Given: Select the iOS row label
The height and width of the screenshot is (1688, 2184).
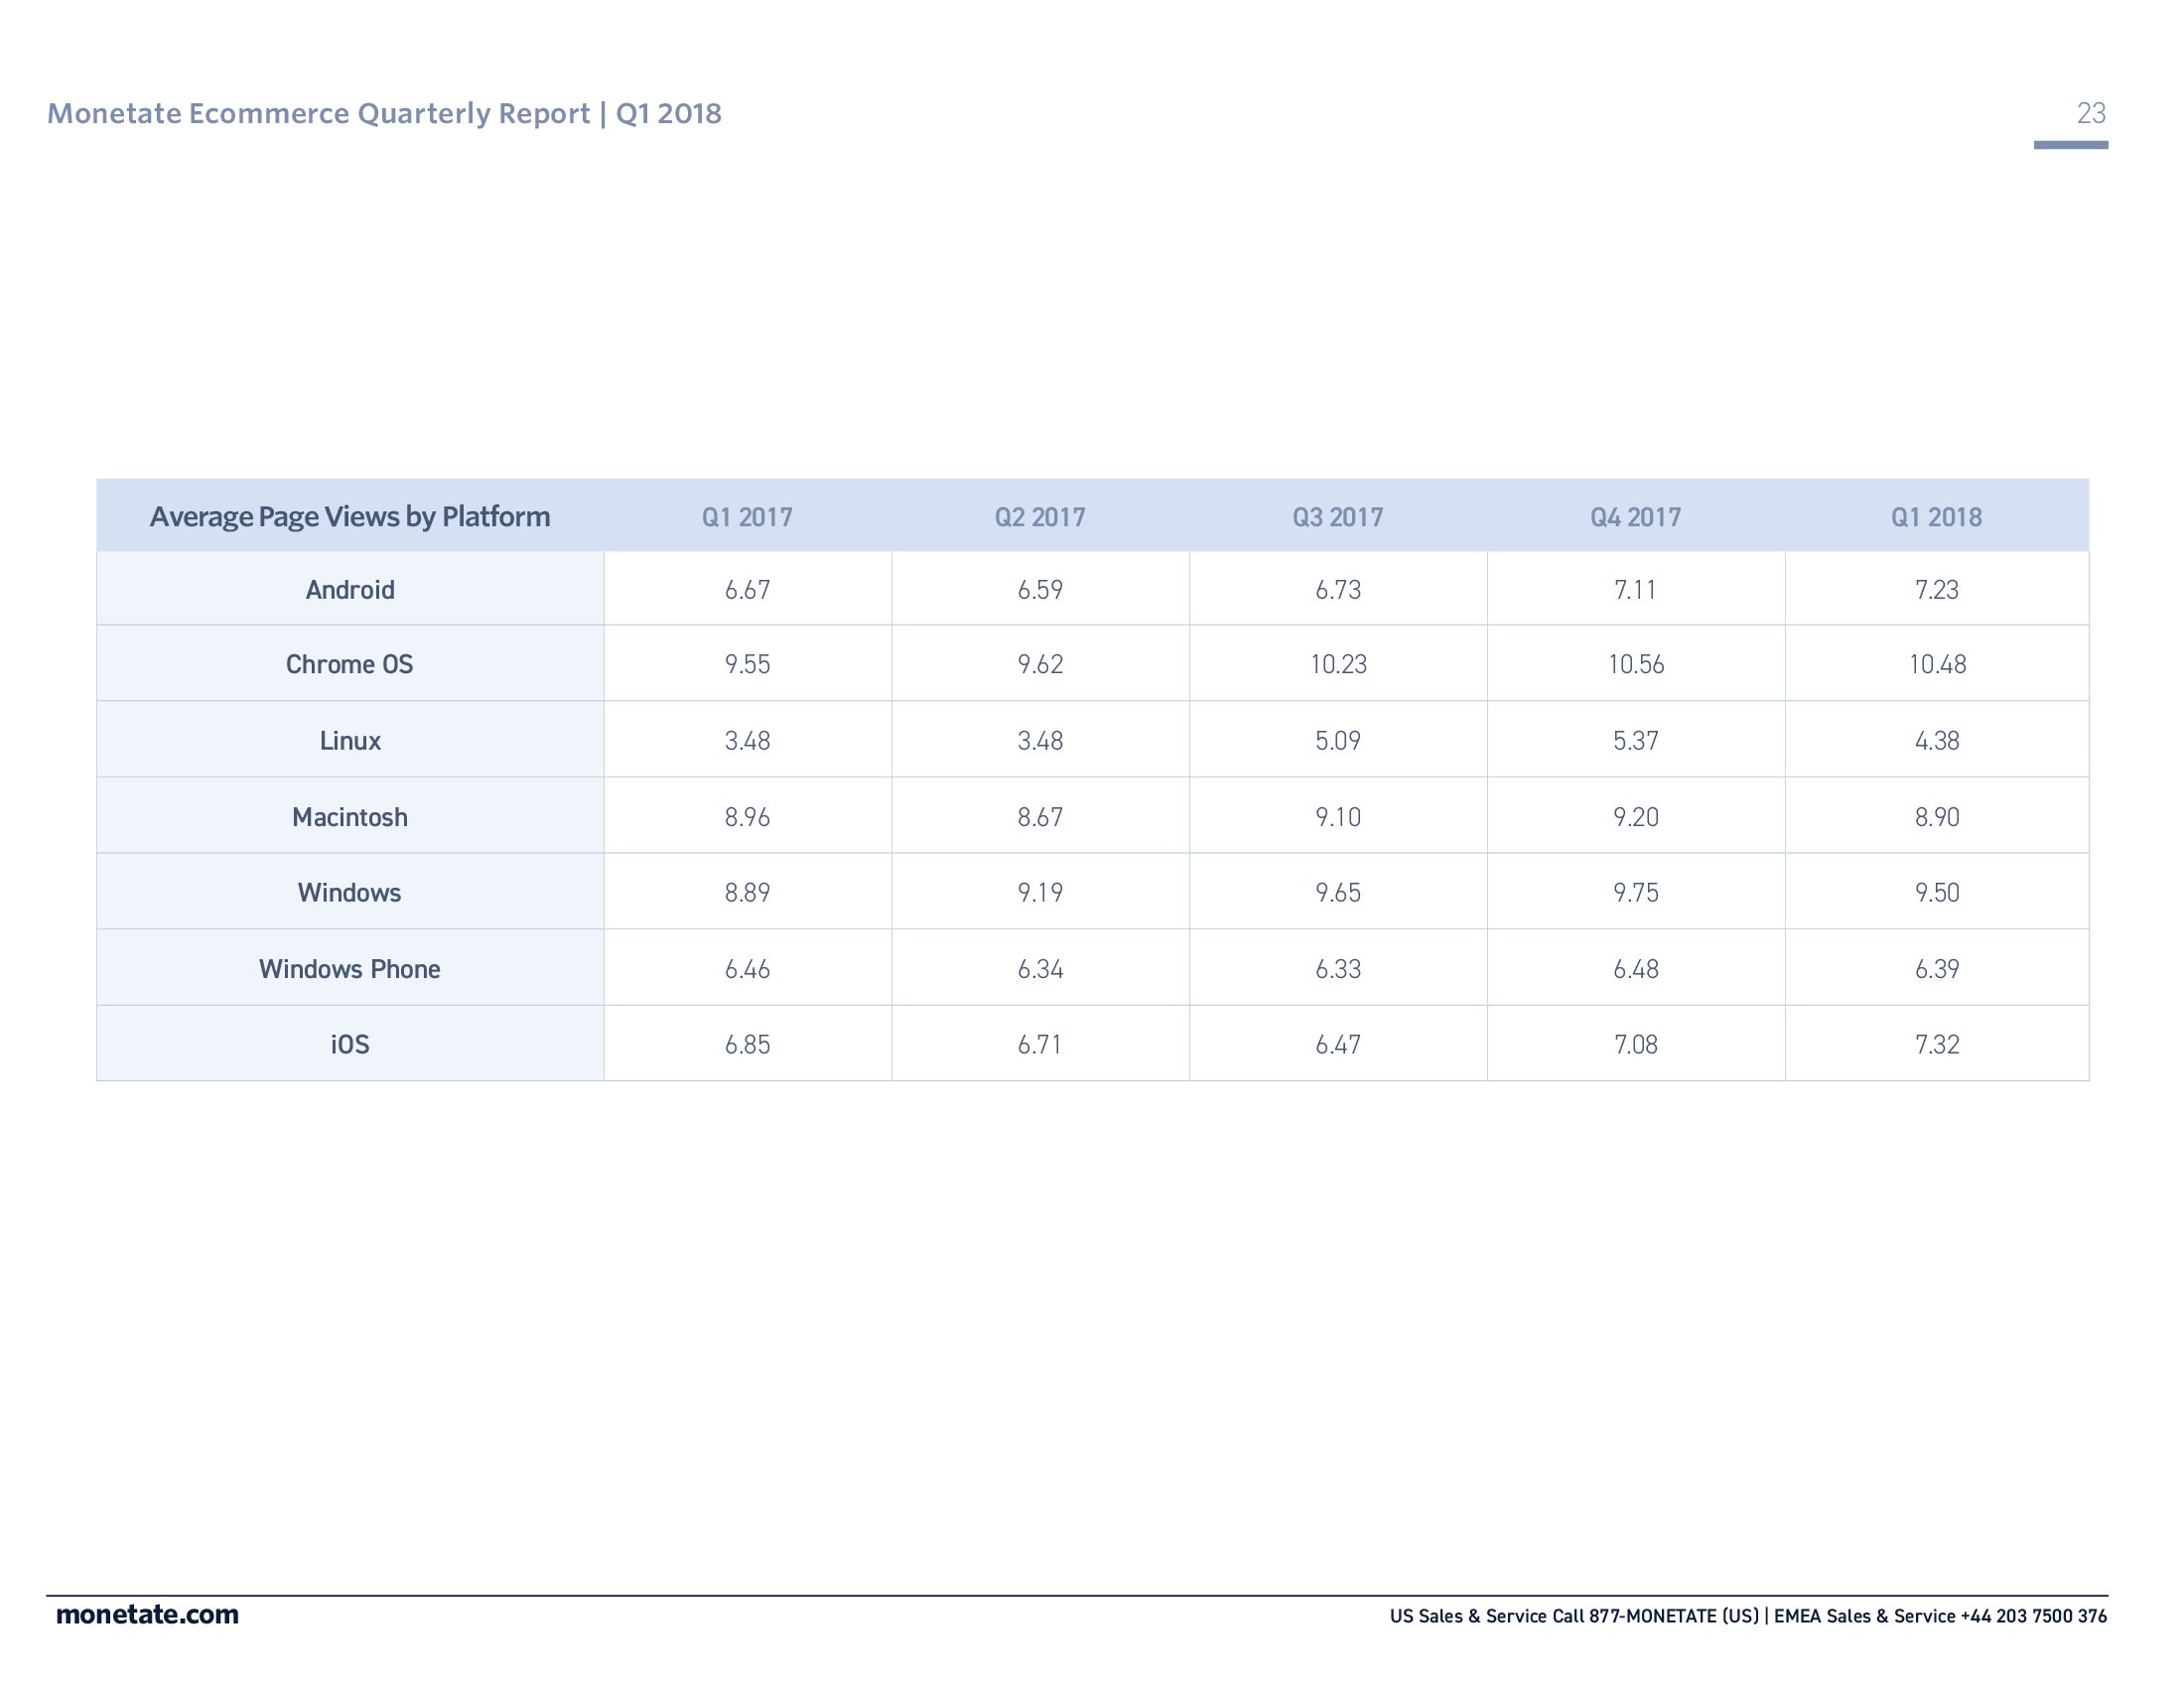Looking at the screenshot, I should click(349, 1044).
